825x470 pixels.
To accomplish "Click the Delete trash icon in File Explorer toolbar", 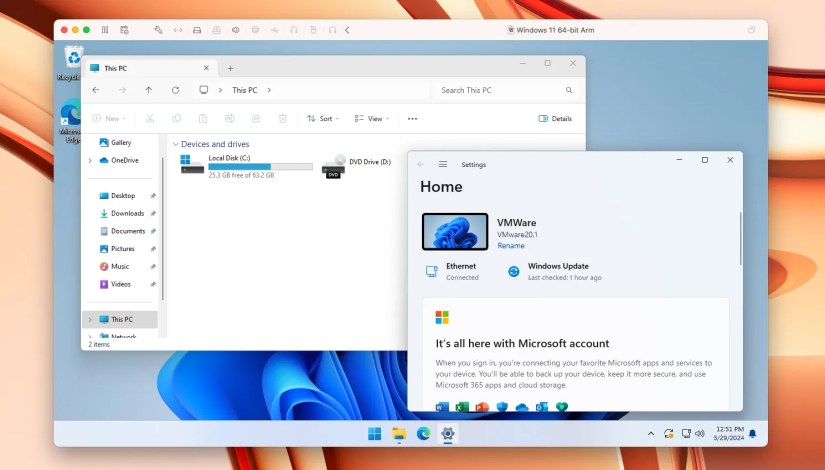I will pyautogui.click(x=283, y=118).
